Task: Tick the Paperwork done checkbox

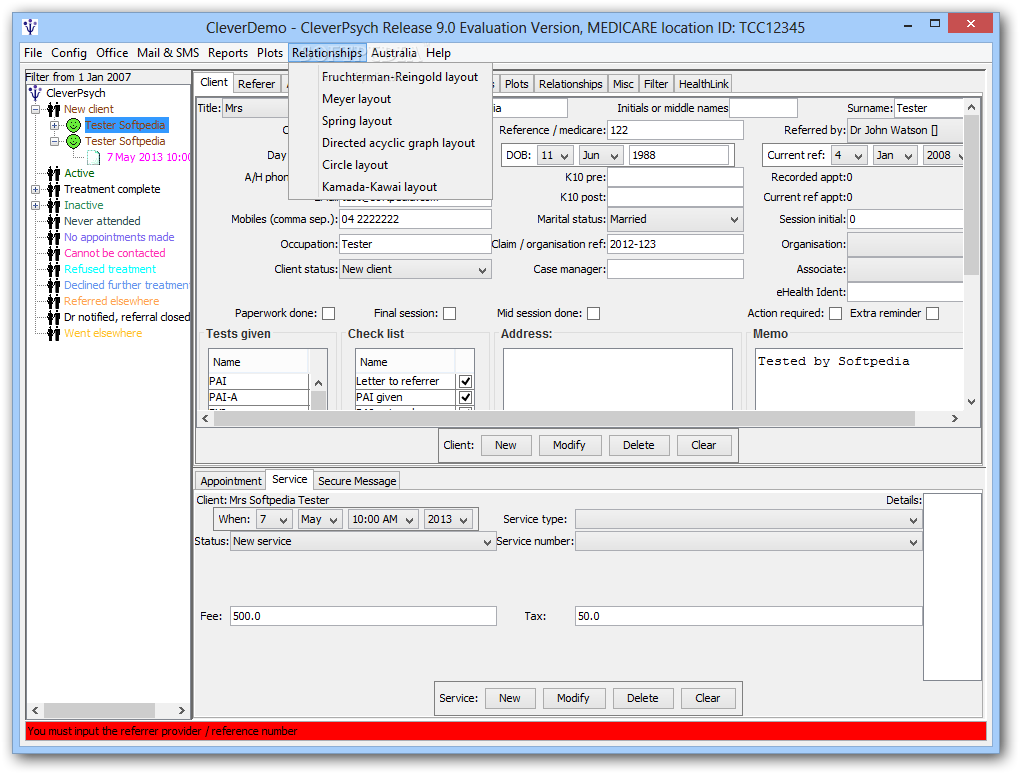Action: (x=329, y=314)
